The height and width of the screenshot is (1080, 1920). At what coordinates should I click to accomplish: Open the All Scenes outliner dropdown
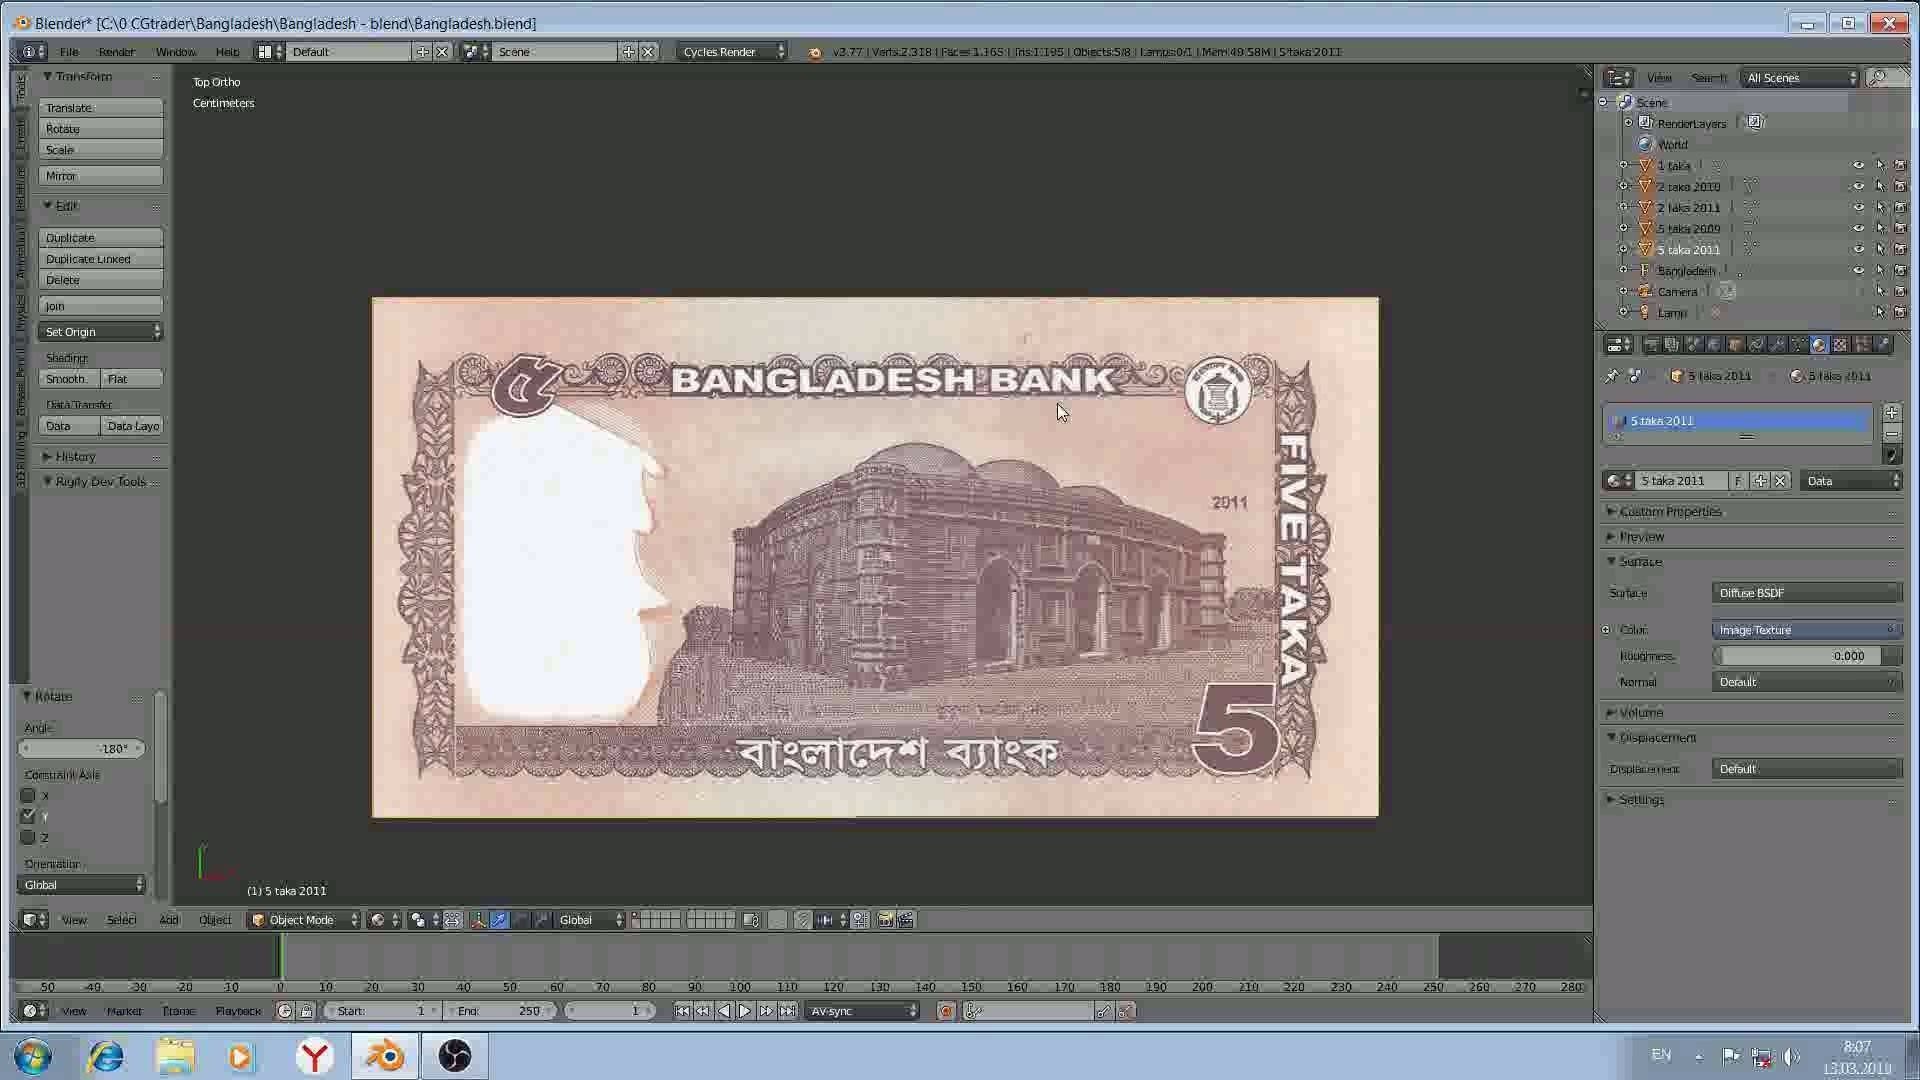[x=1799, y=77]
